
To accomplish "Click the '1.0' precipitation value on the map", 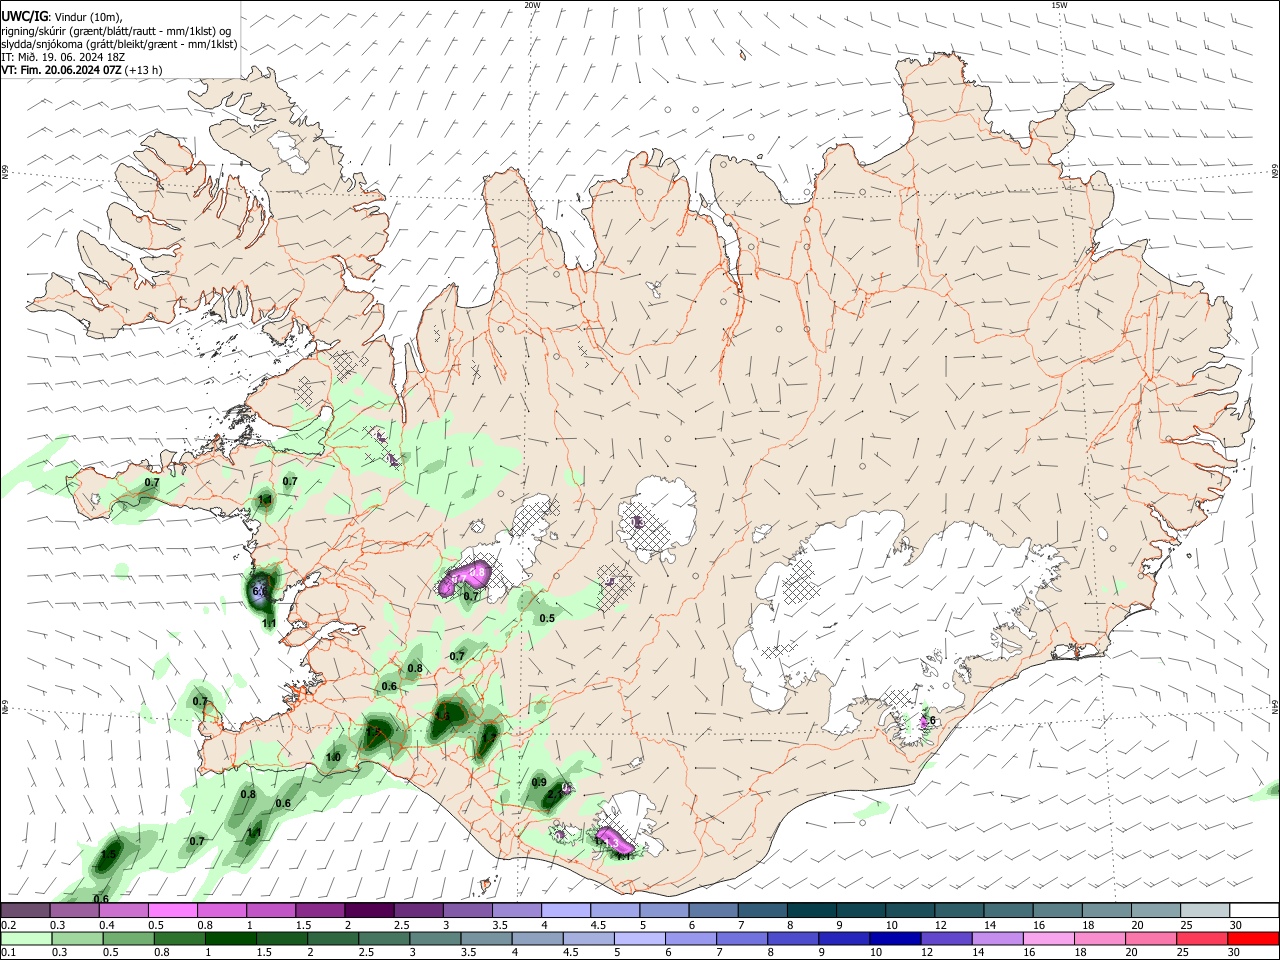I will coord(334,757).
